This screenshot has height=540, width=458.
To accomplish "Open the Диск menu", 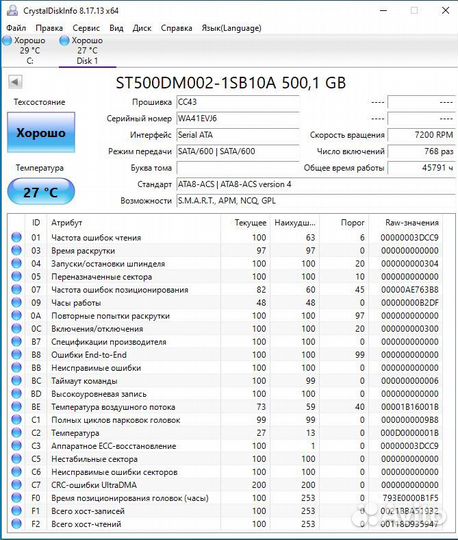I will (x=142, y=28).
